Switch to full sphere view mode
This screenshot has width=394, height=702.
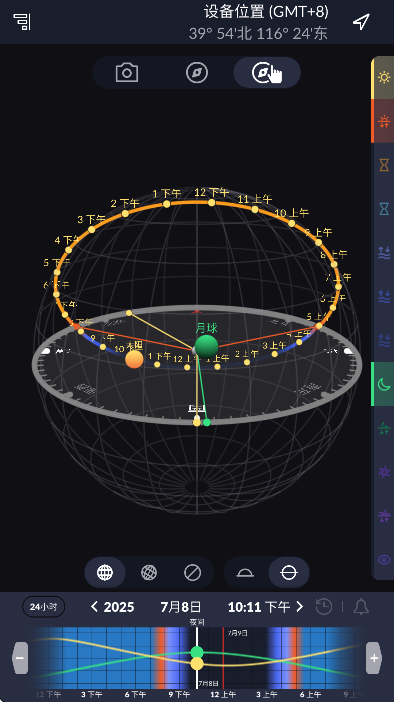pyautogui.click(x=289, y=573)
